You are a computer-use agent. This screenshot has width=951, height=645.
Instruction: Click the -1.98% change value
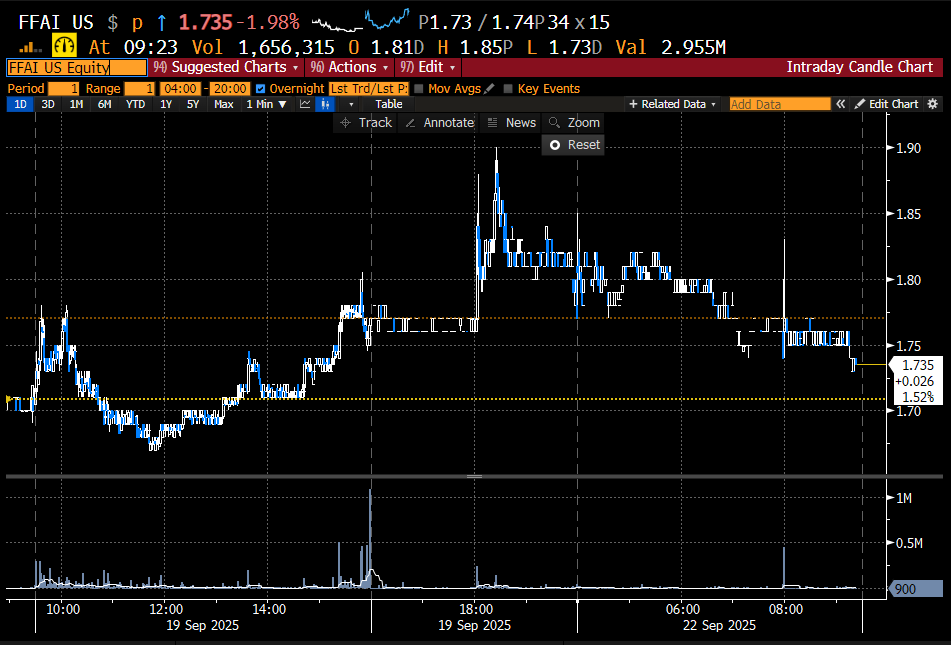[x=267, y=22]
